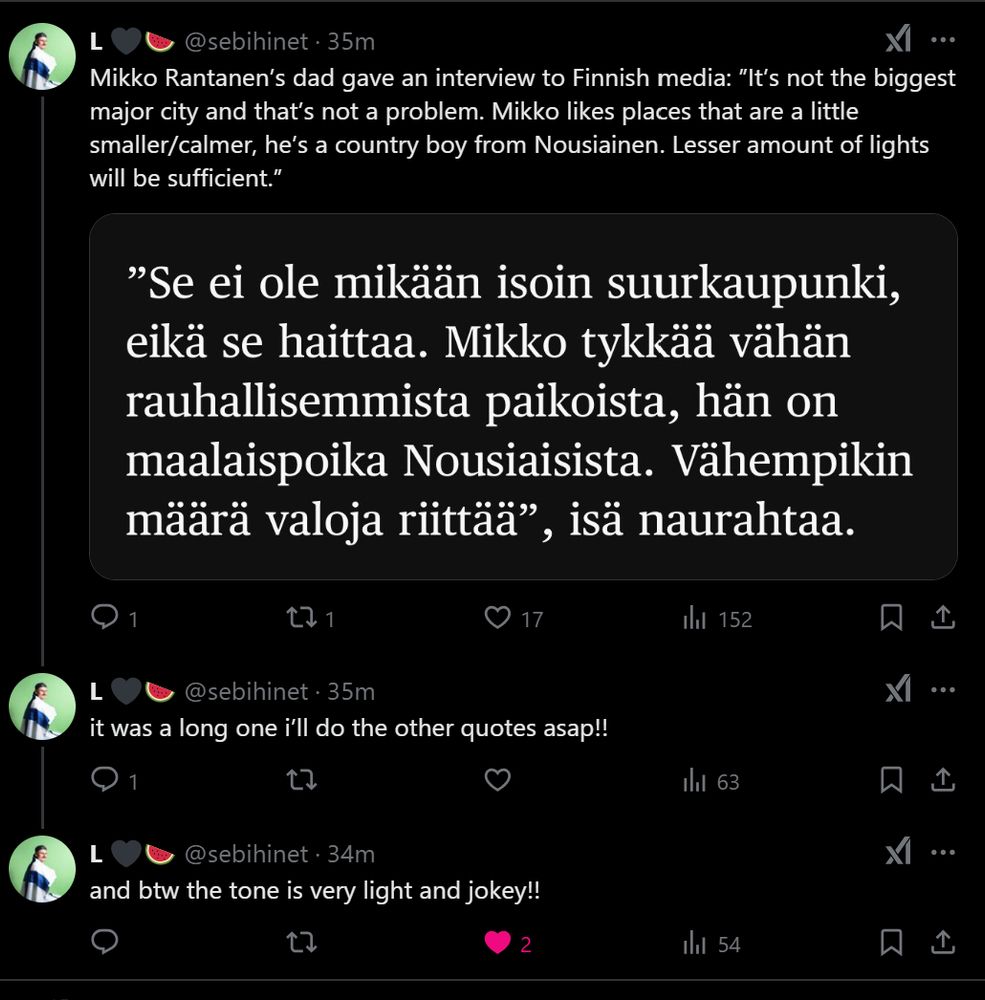985x1000 pixels.
Task: Open more menu on "long one" tweet
Action: point(942,690)
